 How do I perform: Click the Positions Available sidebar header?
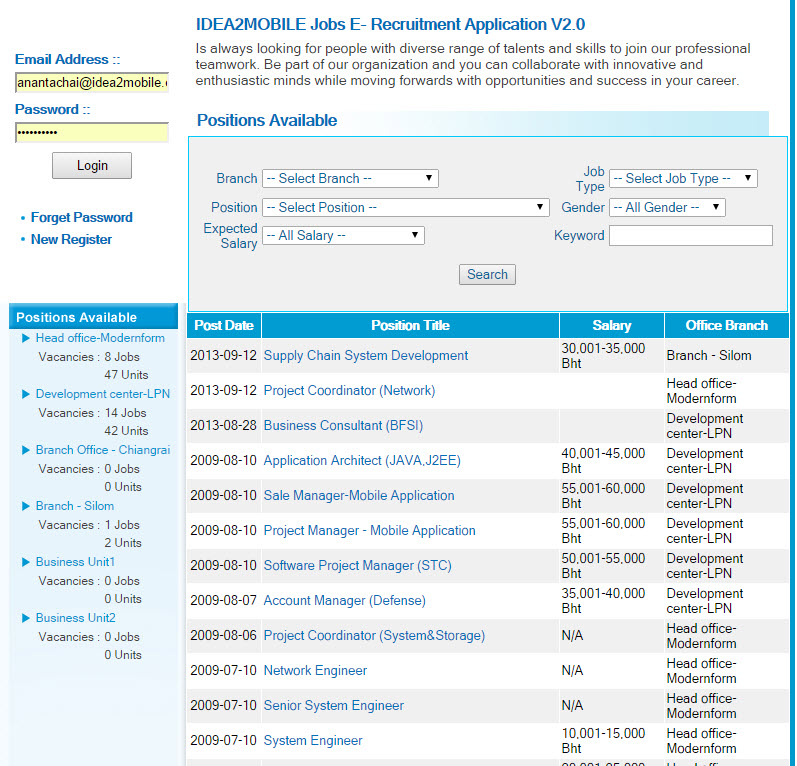click(94, 317)
